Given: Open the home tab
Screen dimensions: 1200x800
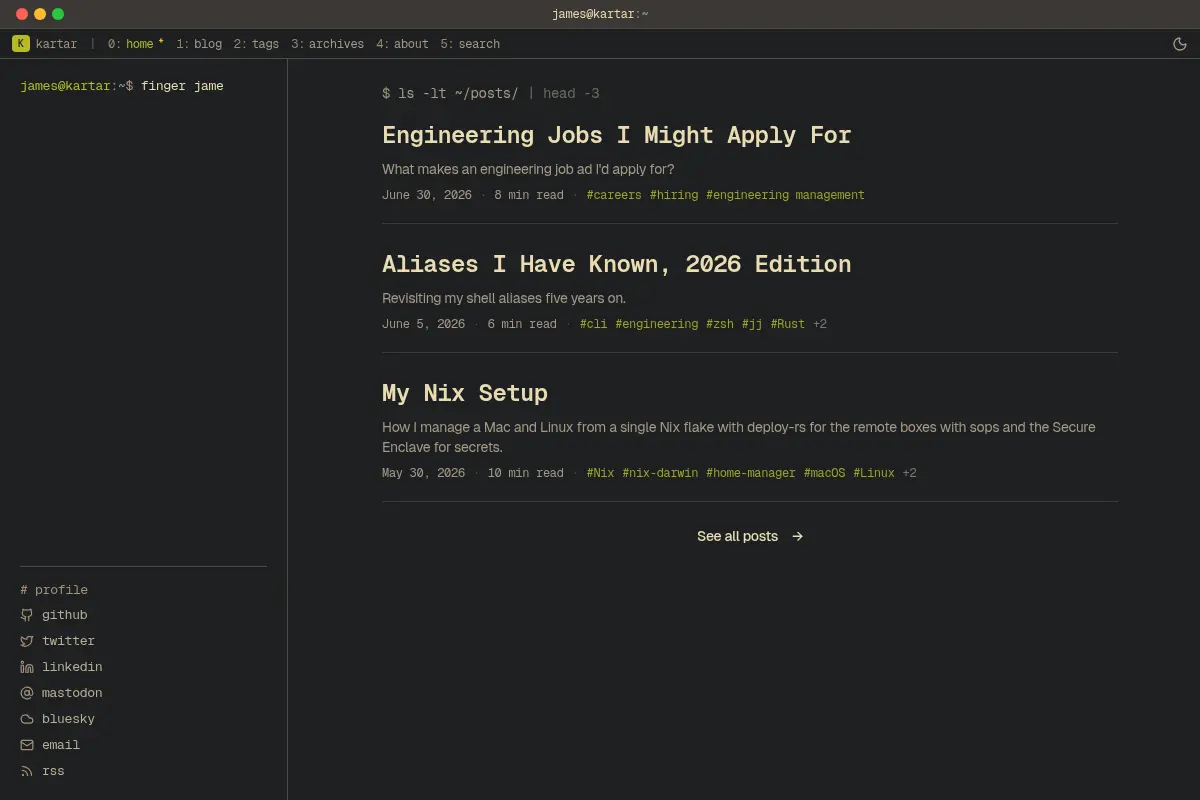Looking at the screenshot, I should 136,44.
